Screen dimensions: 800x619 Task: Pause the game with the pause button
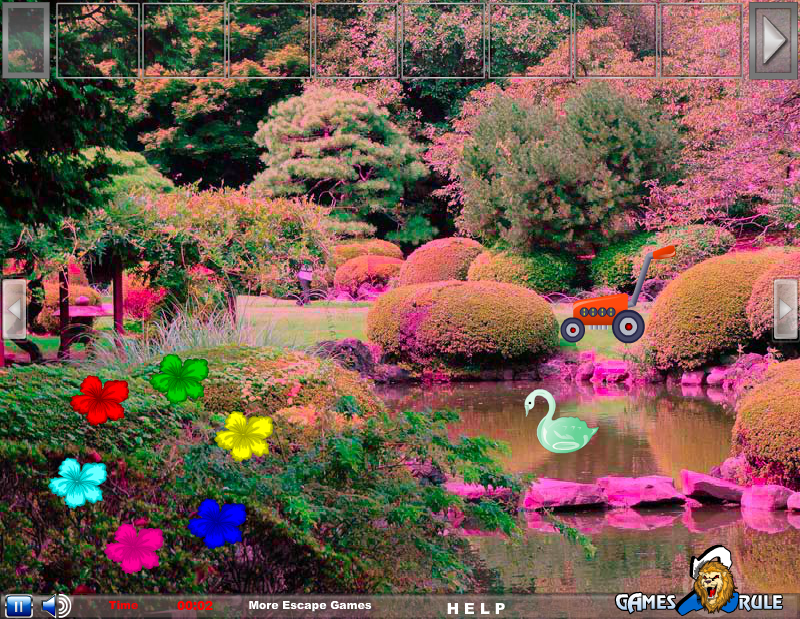[x=19, y=607]
